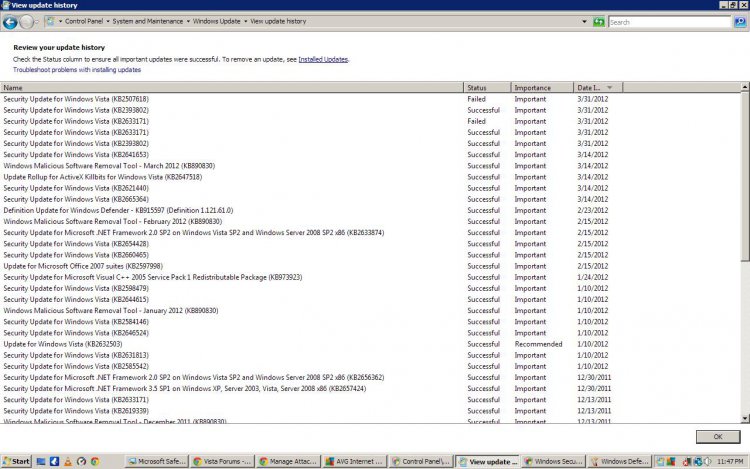Click the search magnifier button

[x=740, y=22]
